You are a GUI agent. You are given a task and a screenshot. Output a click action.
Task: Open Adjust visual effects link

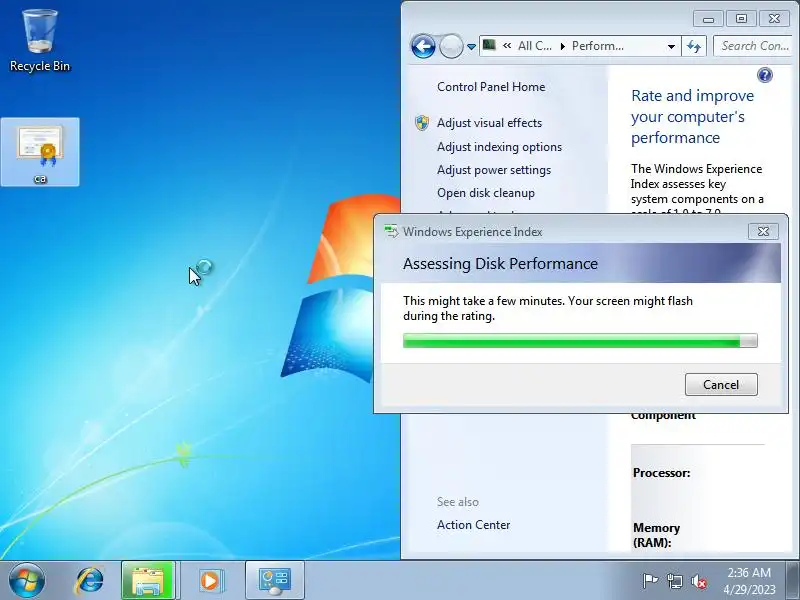click(489, 123)
